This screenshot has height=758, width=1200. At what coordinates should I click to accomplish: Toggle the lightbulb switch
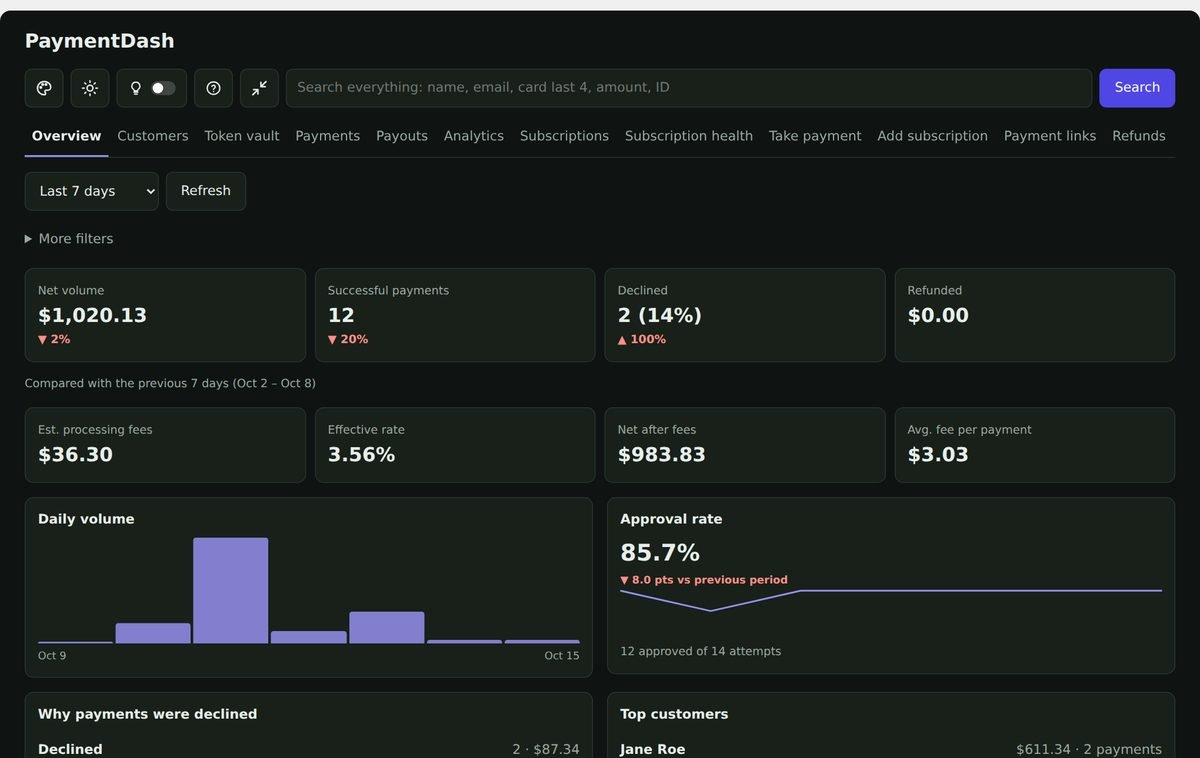coord(152,88)
